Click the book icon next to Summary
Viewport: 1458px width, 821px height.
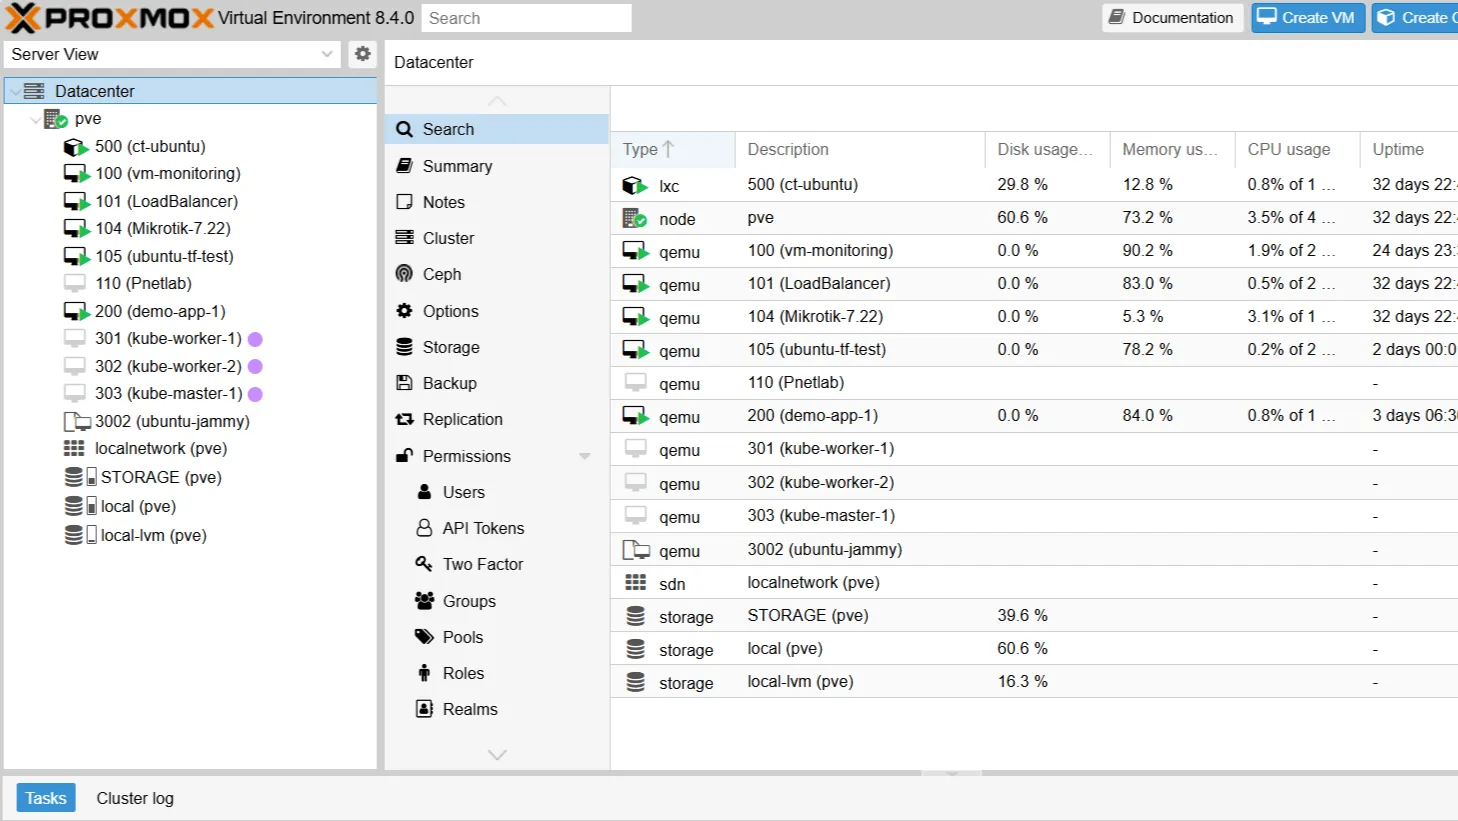(404, 166)
